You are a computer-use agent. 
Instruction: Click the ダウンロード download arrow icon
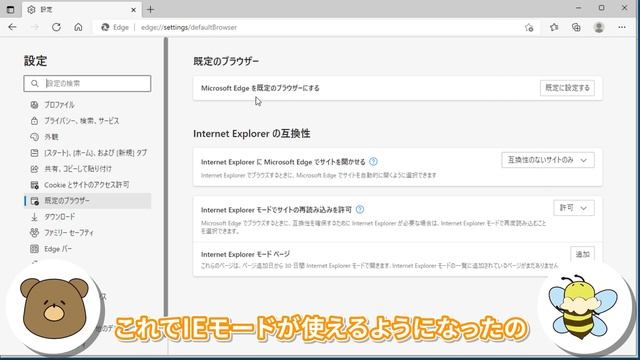pyautogui.click(x=34, y=217)
